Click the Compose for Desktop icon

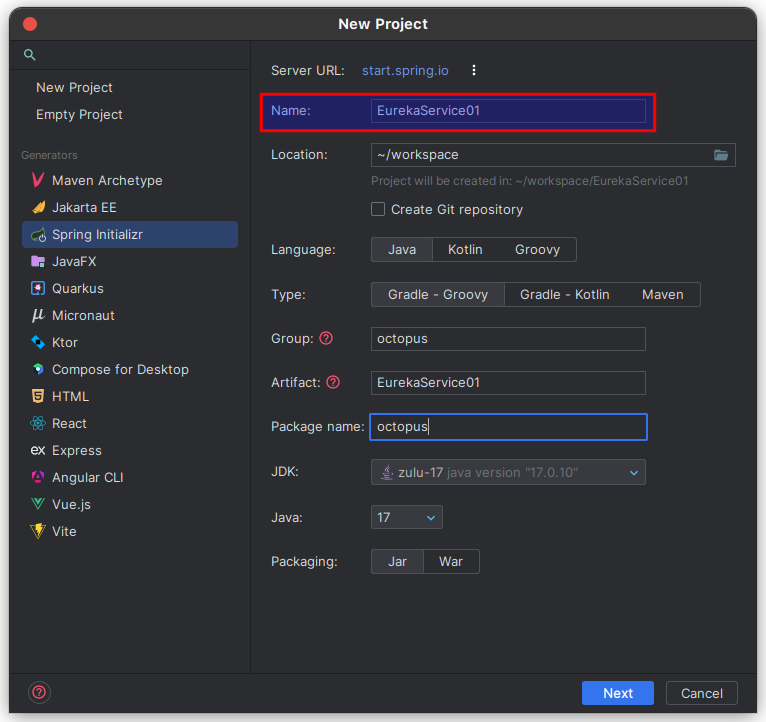coord(38,369)
